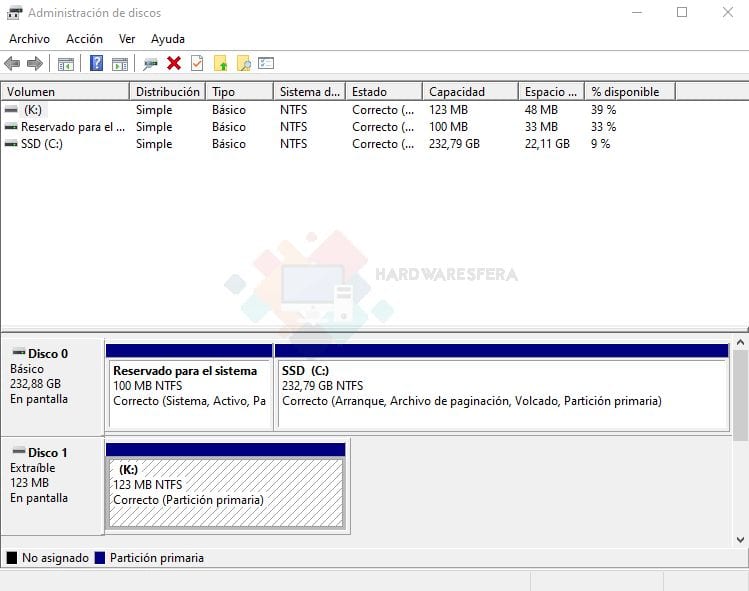This screenshot has height=591, width=749.
Task: Click the settings list view toolbar icon
Action: (x=266, y=63)
